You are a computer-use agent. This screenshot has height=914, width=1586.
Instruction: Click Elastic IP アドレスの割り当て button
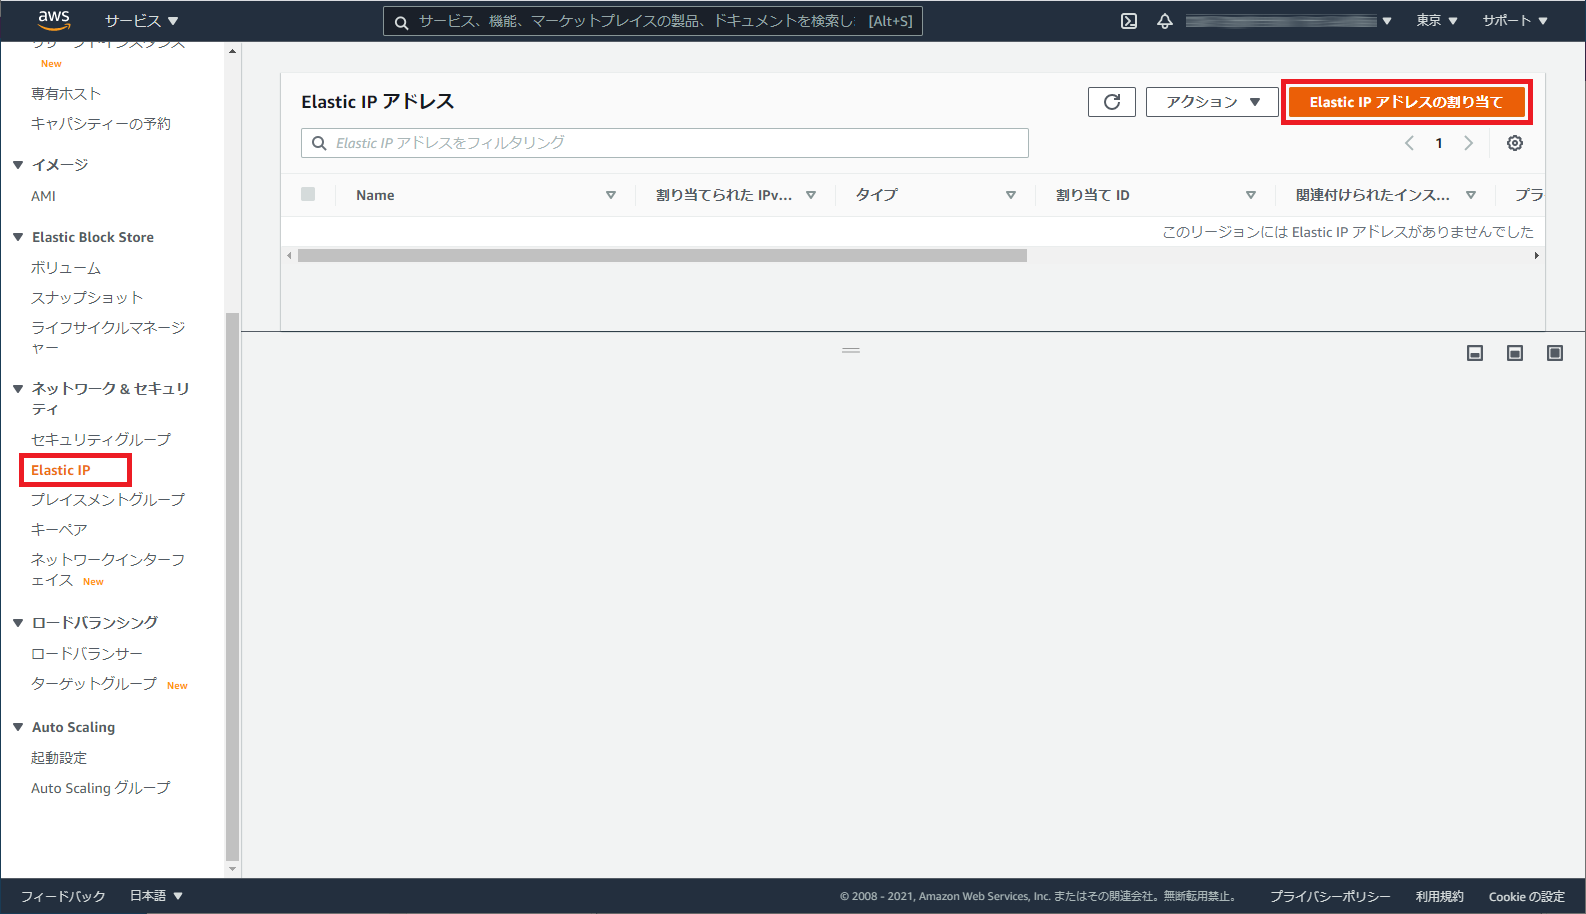coord(1406,102)
